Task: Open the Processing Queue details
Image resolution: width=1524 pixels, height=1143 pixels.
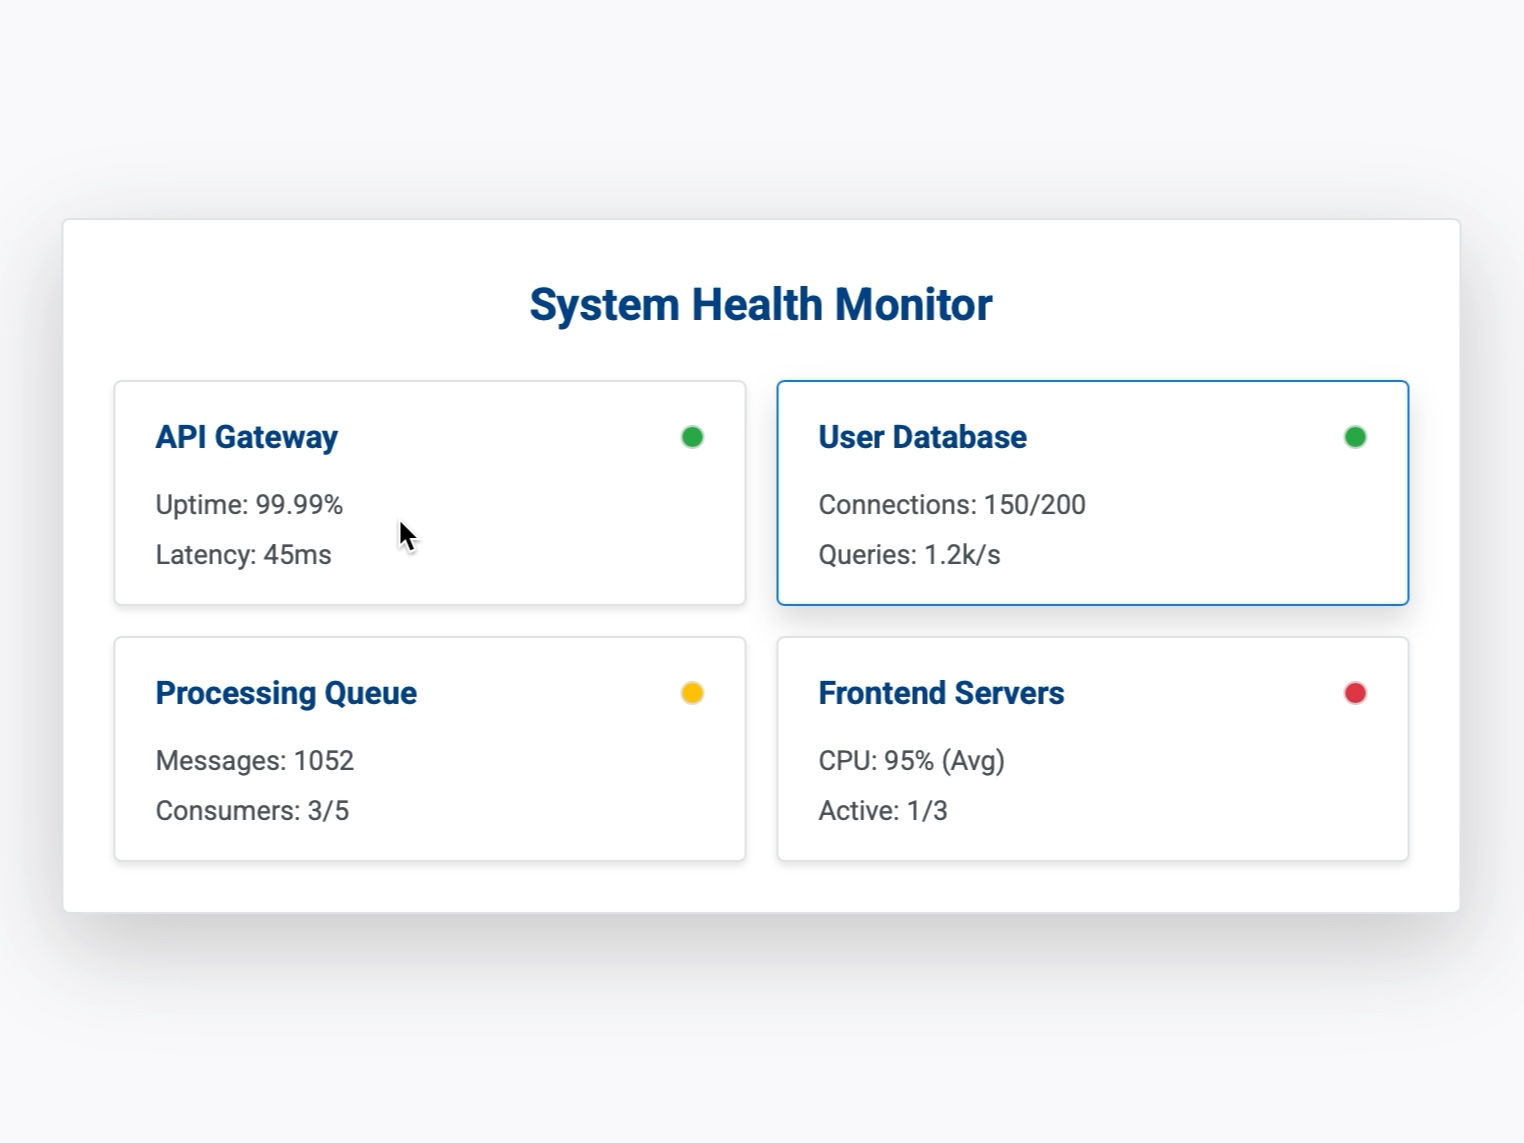Action: tap(286, 692)
